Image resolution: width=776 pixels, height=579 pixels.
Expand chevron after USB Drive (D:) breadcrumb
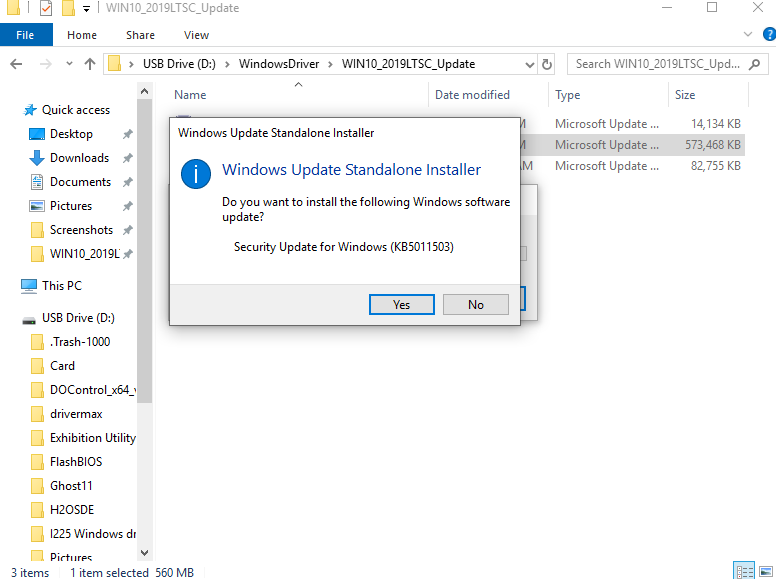point(227,64)
